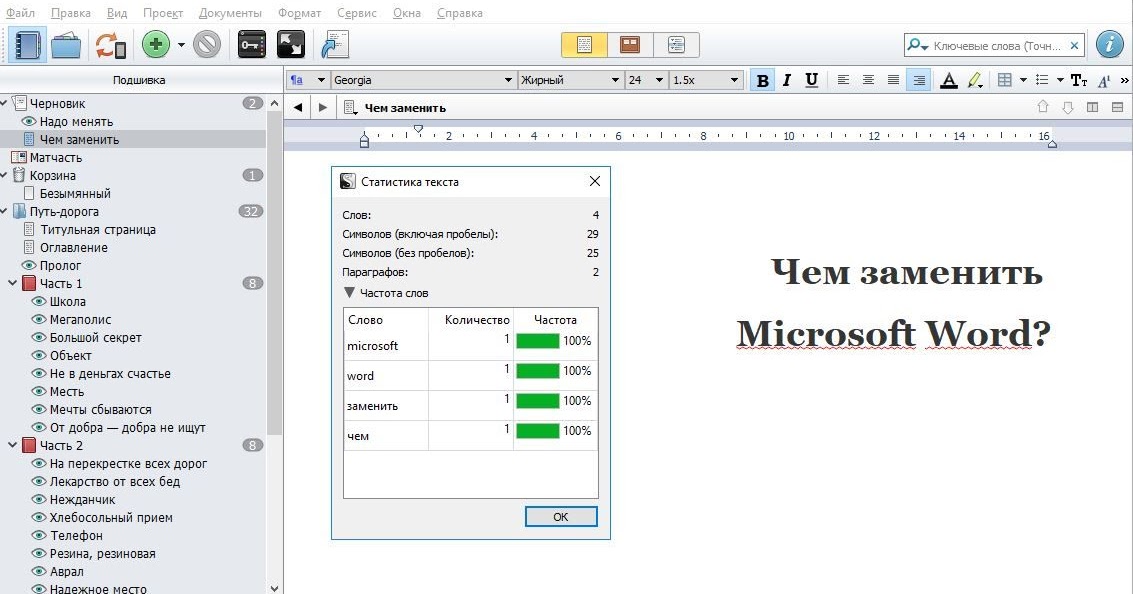Sort by the Частота column header
The image size is (1133, 594).
[x=555, y=319]
